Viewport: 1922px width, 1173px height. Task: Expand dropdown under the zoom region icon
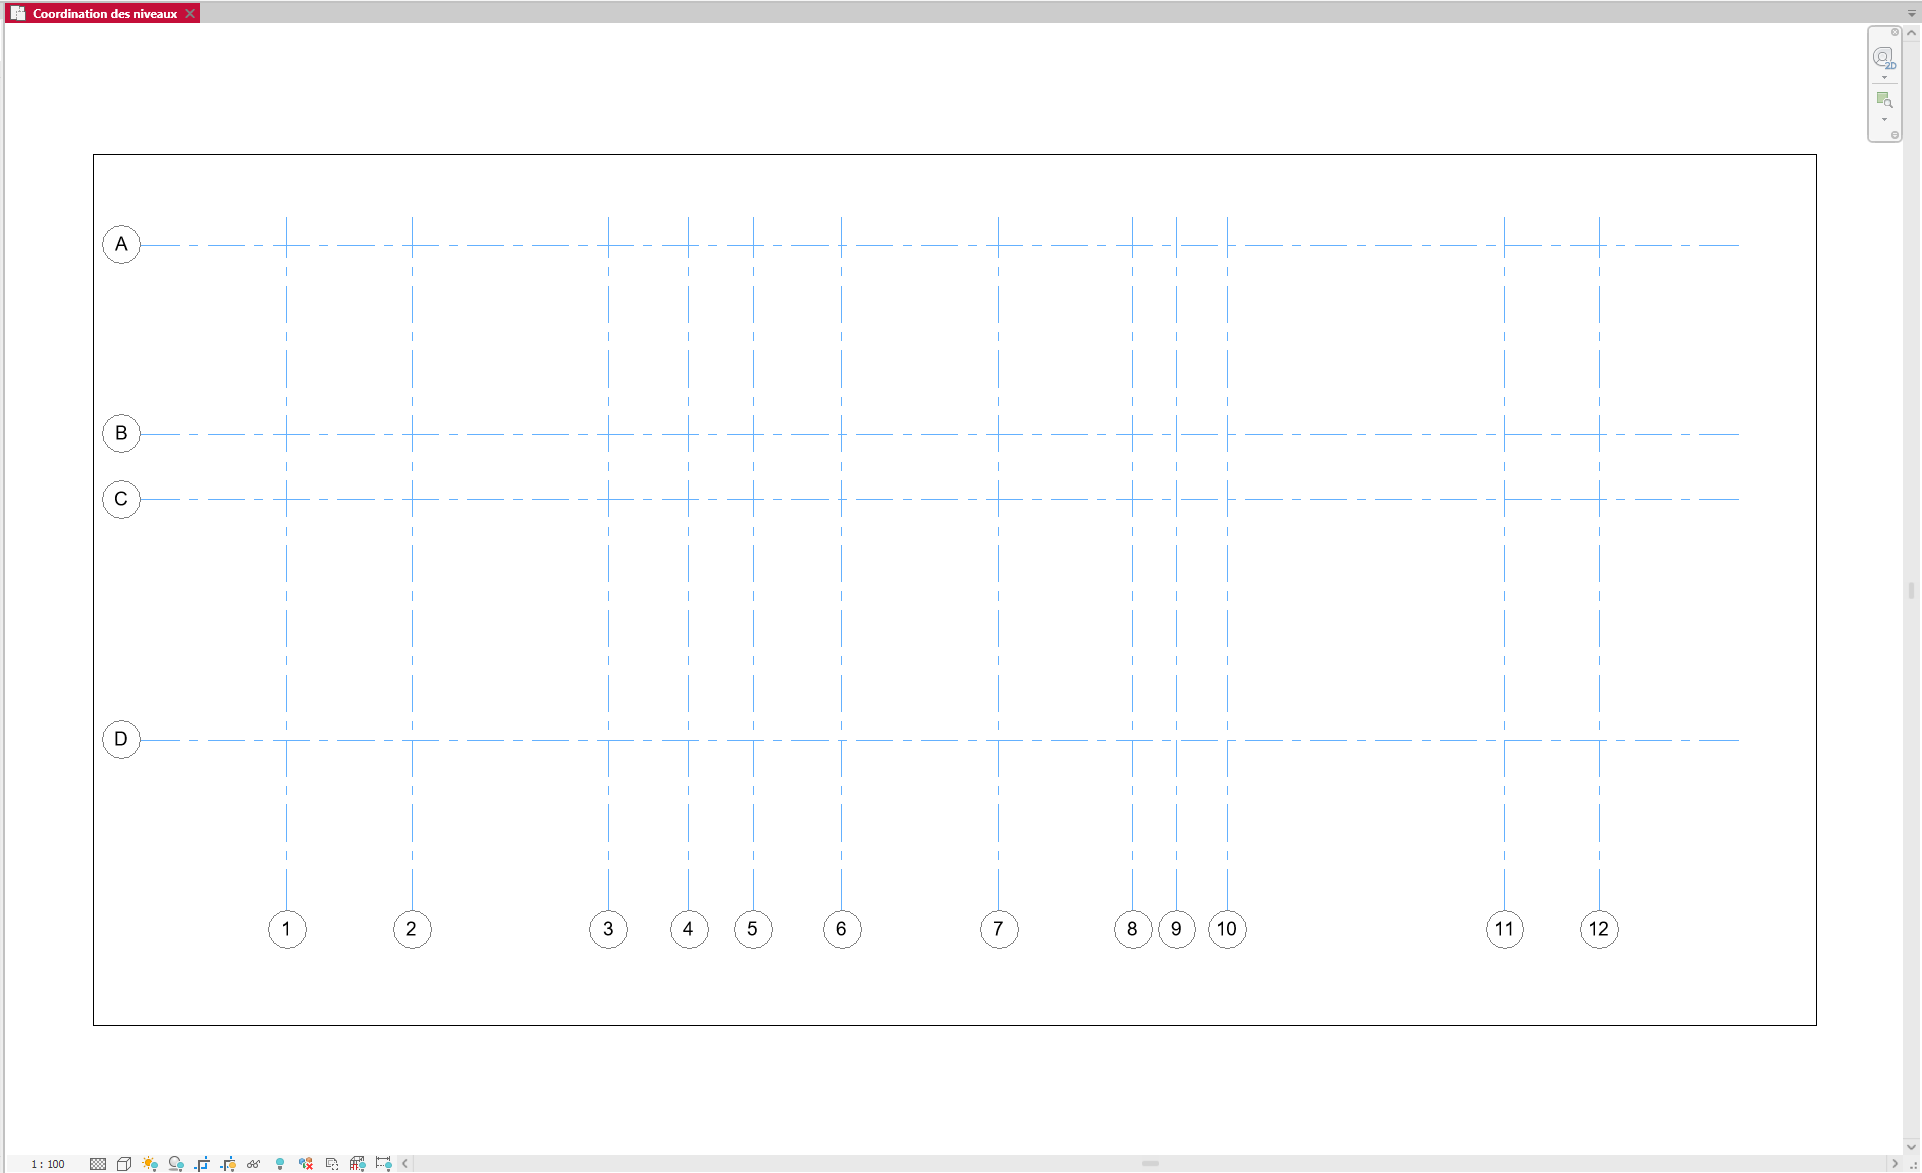1884,120
